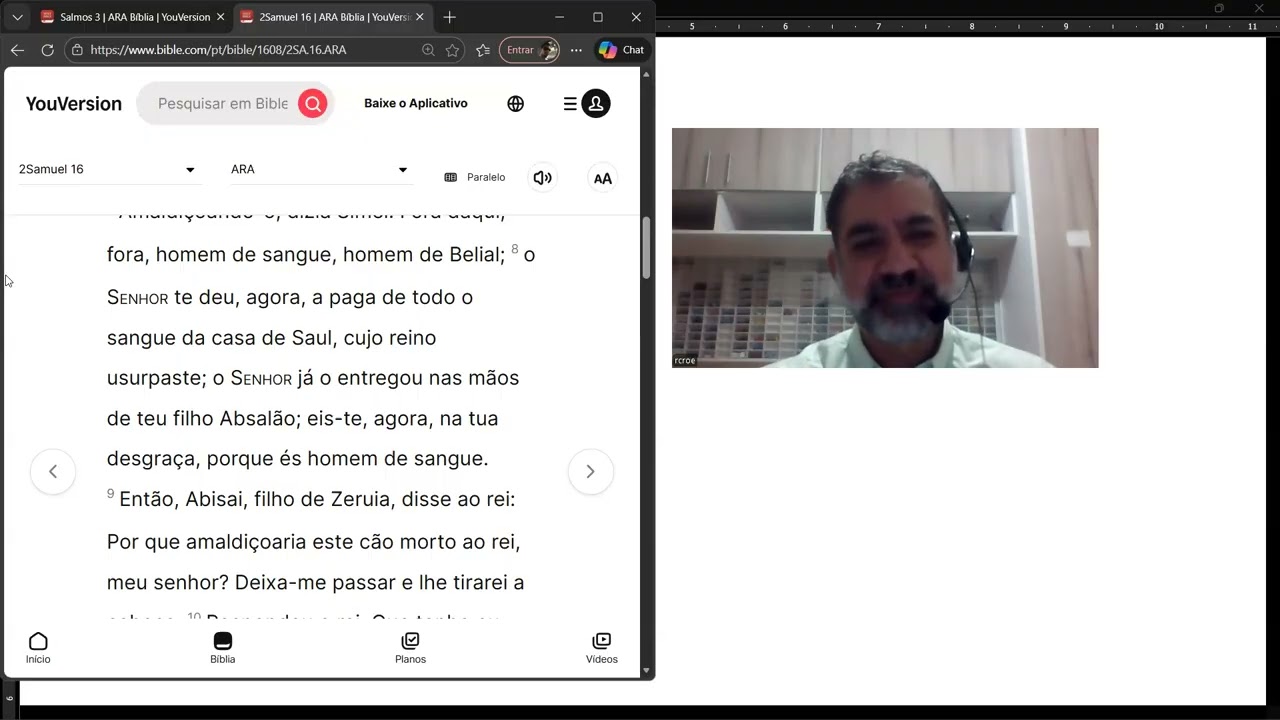1280x720 pixels.
Task: Open the Bíblia bottom tab
Action: 222,649
